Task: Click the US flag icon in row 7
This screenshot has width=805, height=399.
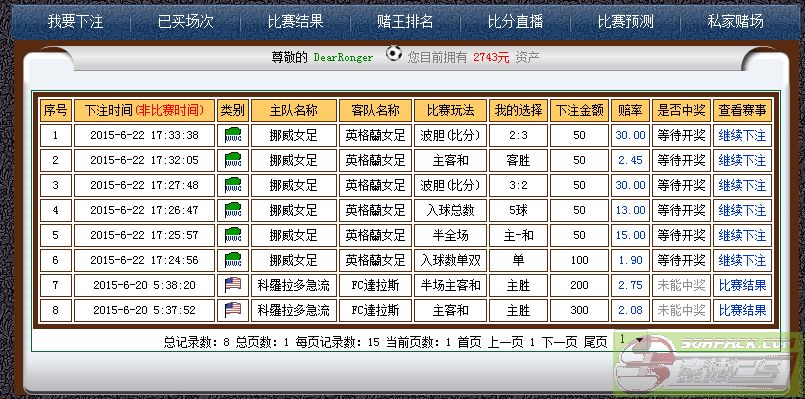Action: click(233, 285)
